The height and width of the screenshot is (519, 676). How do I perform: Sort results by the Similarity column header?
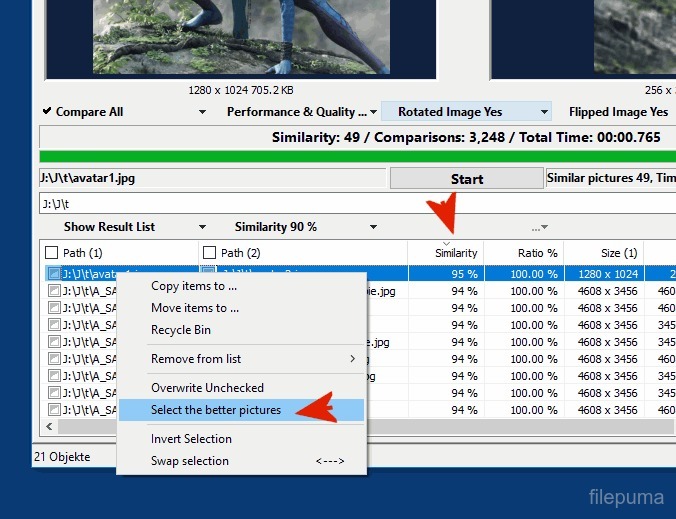click(x=456, y=253)
